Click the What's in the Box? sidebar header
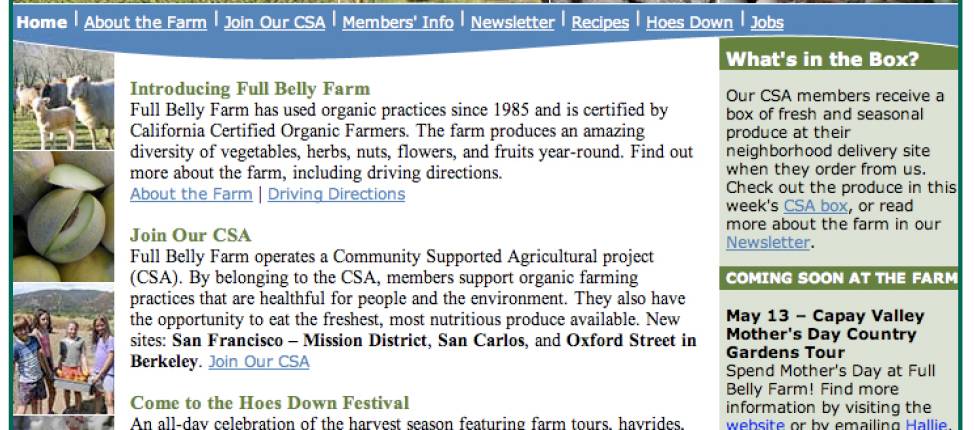This screenshot has width=975, height=430. pos(822,60)
